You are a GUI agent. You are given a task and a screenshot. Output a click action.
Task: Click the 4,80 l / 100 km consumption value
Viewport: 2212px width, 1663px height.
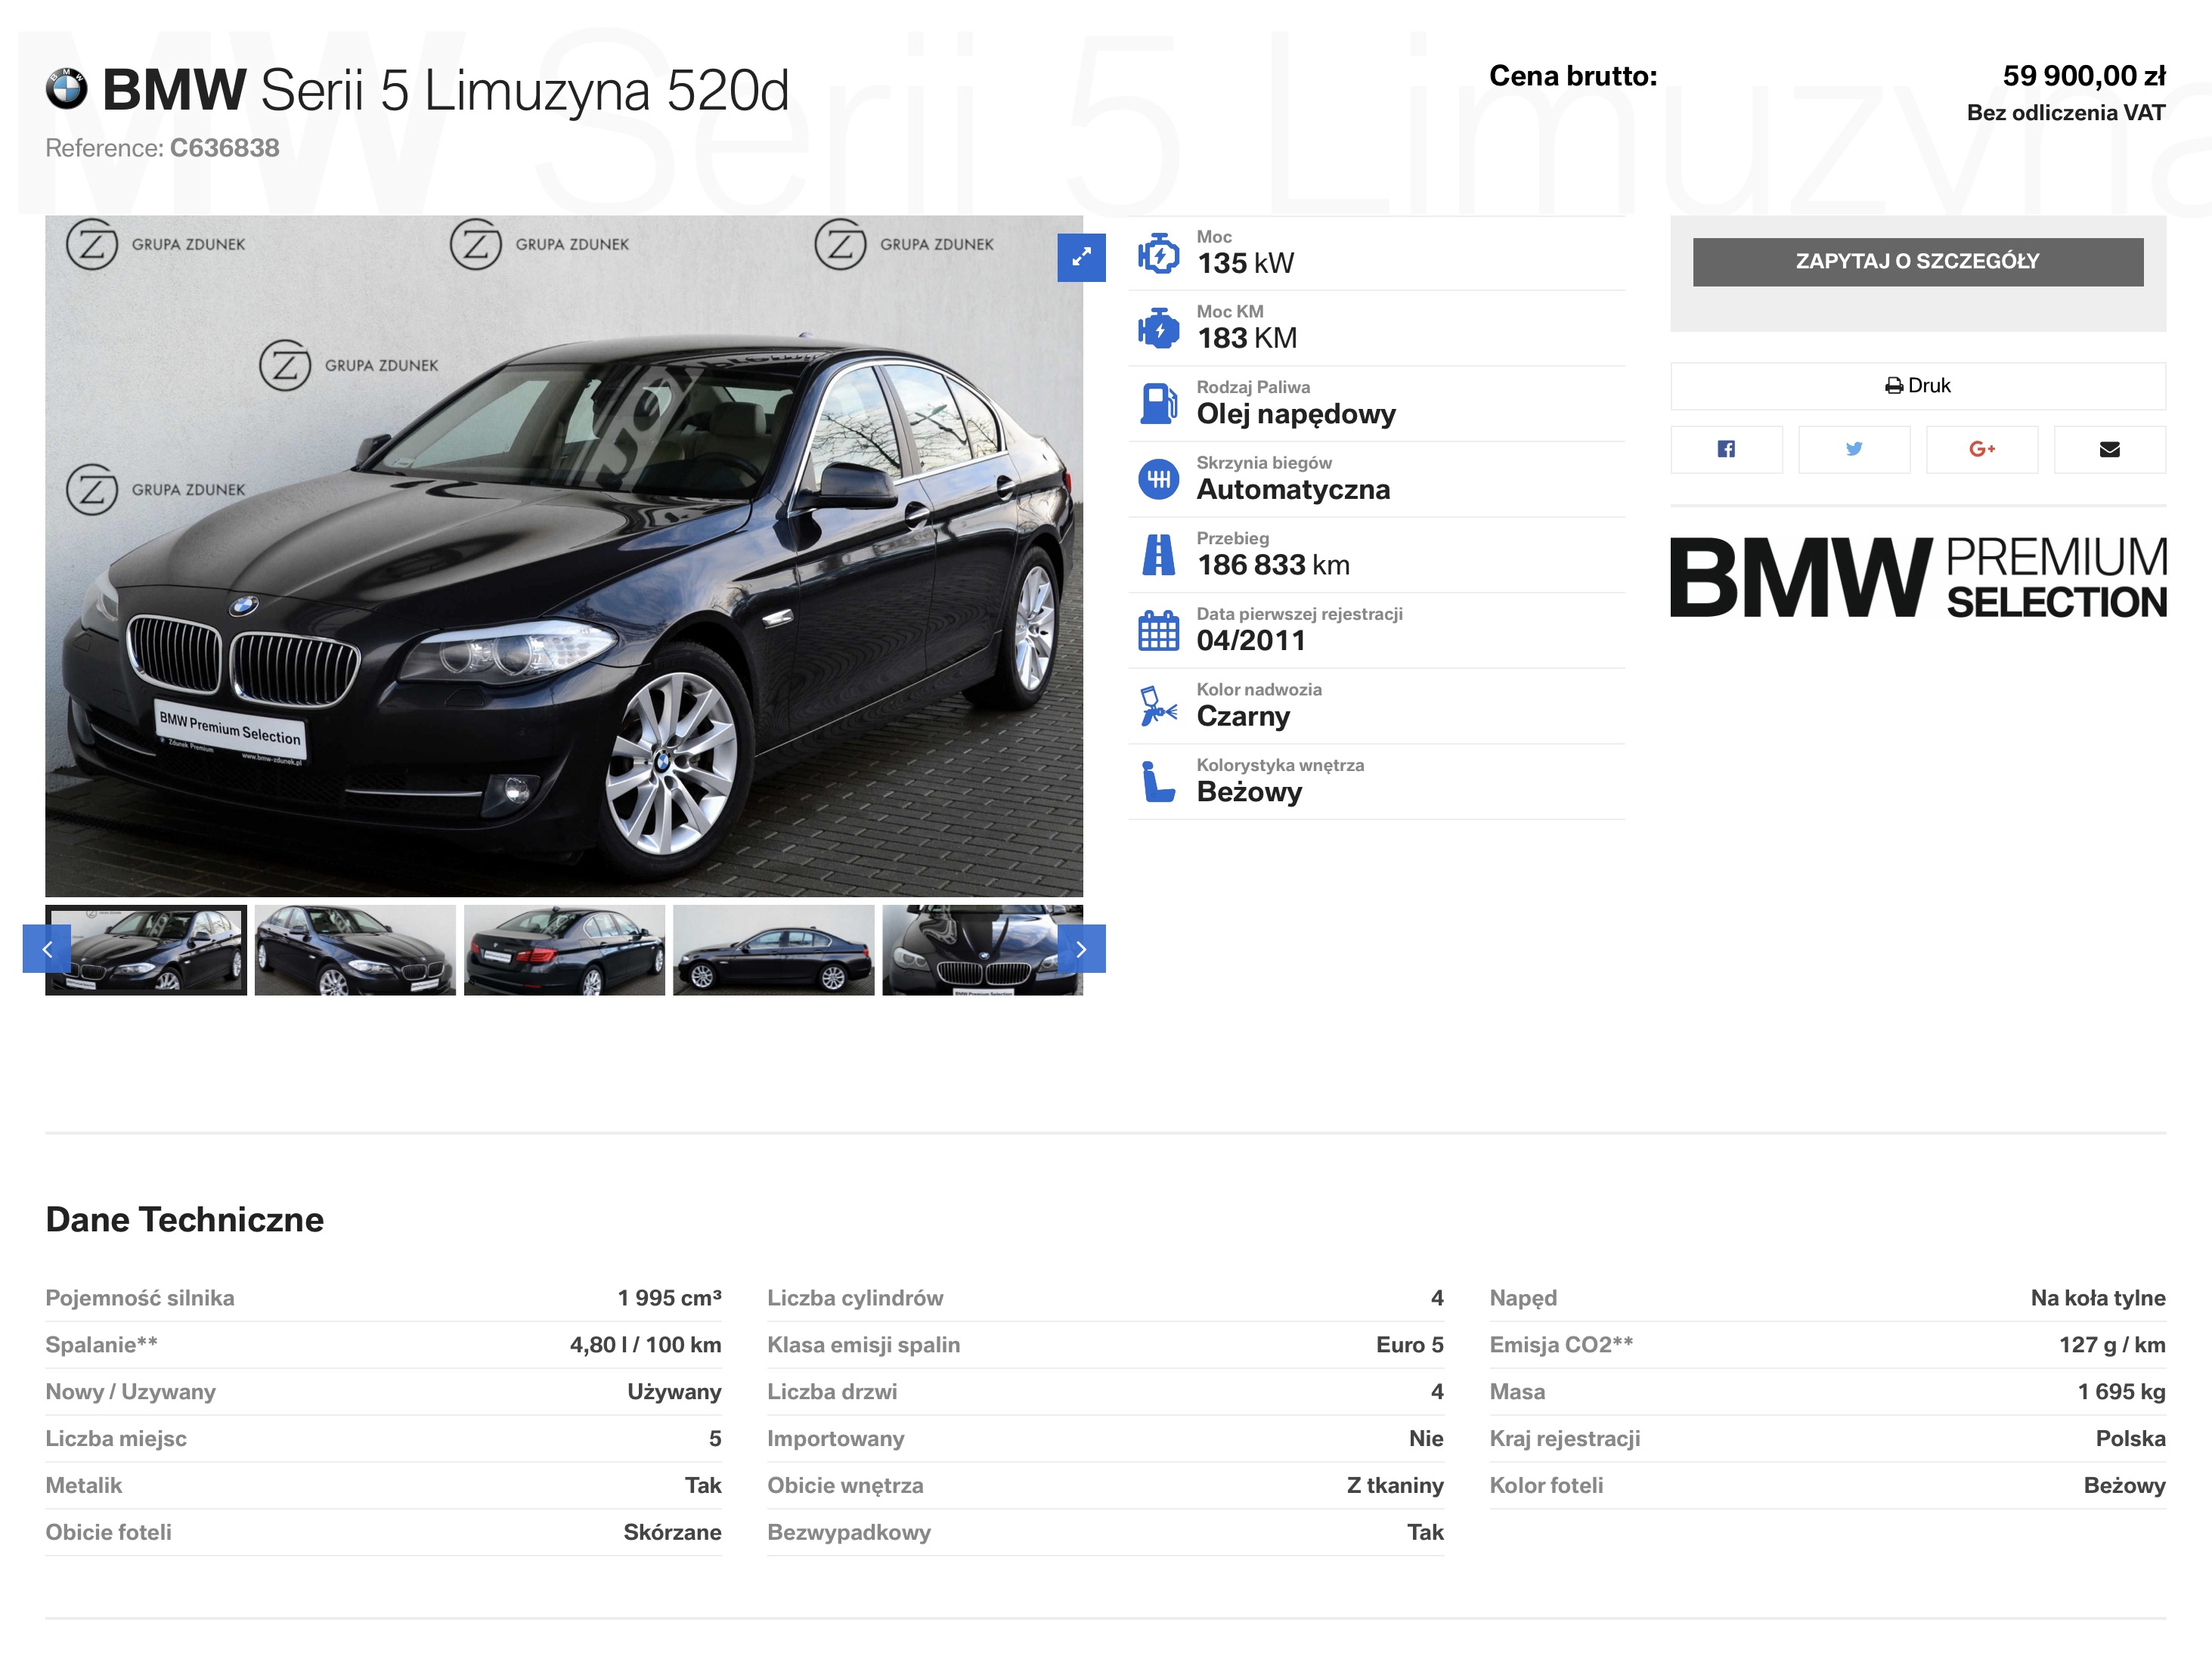click(x=645, y=1345)
